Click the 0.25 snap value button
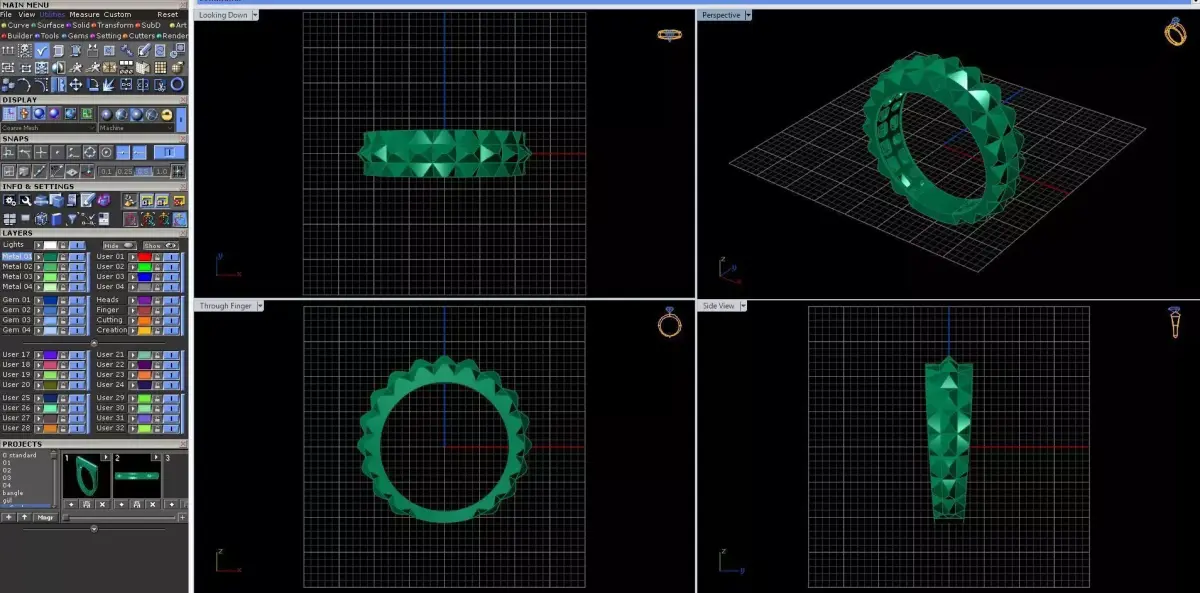 (125, 171)
